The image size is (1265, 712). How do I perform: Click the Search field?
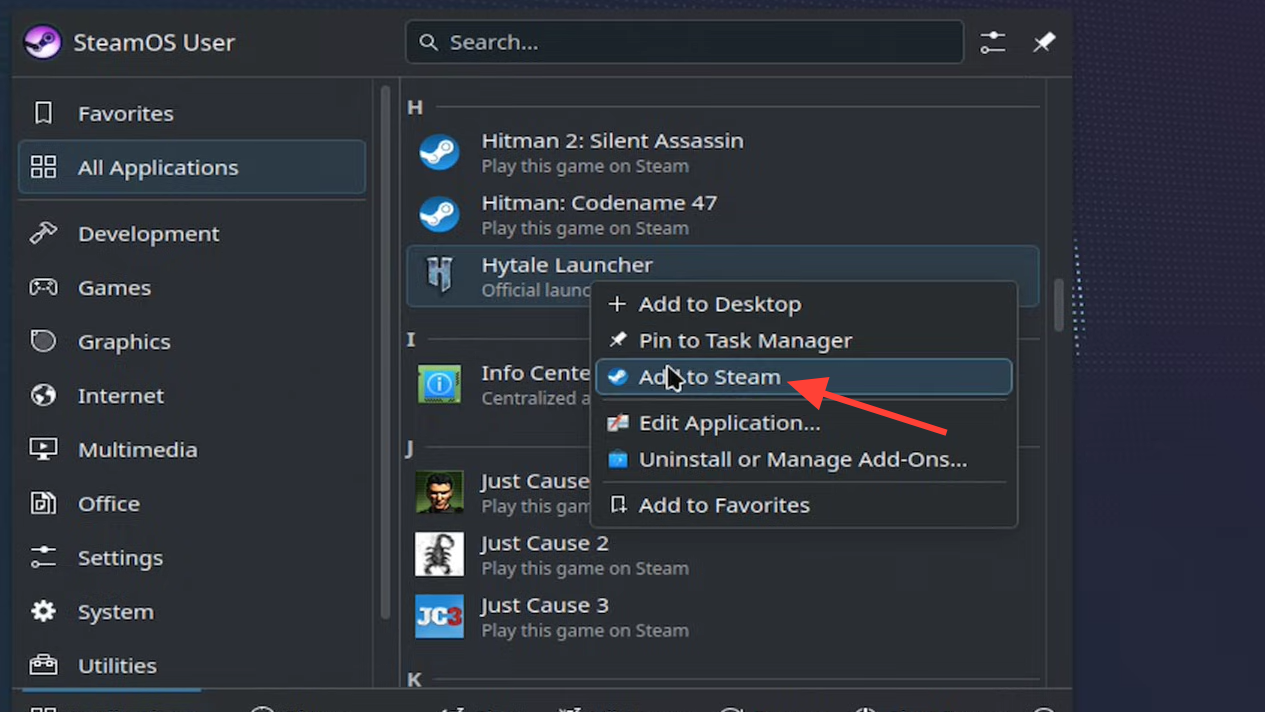click(685, 42)
